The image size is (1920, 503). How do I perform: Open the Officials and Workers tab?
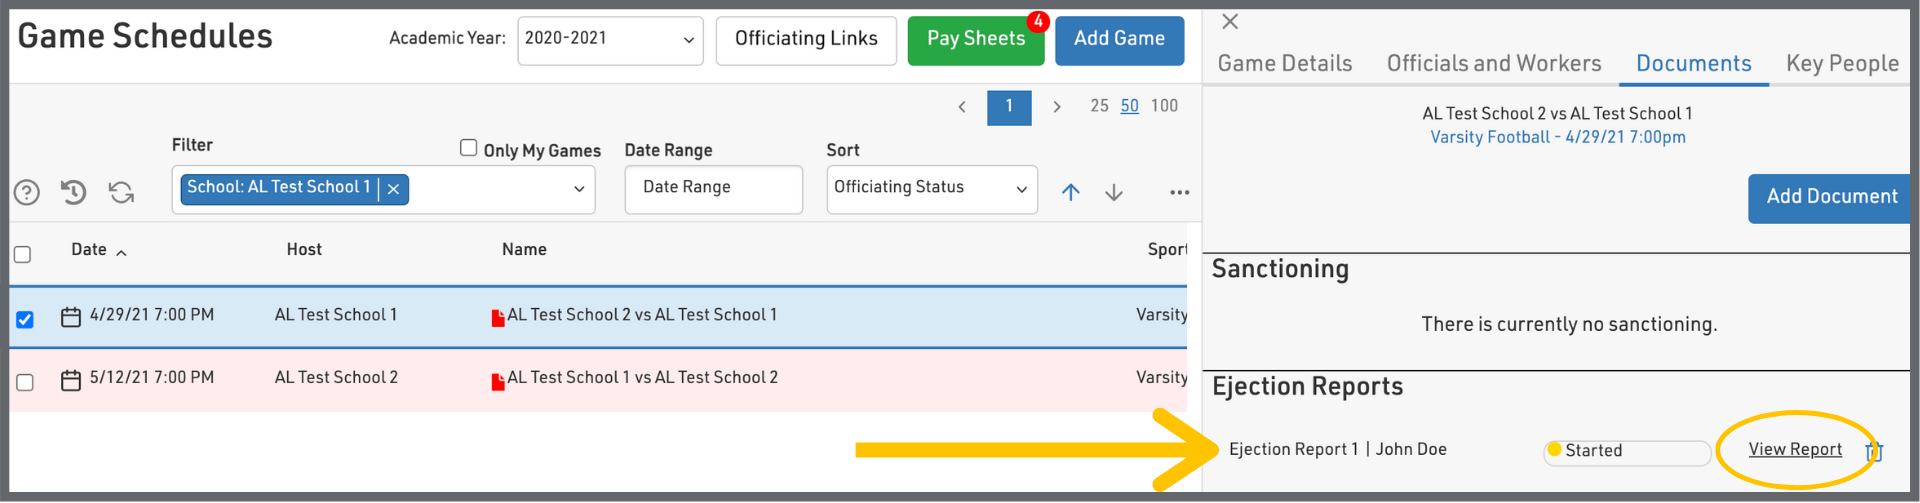[x=1493, y=64]
